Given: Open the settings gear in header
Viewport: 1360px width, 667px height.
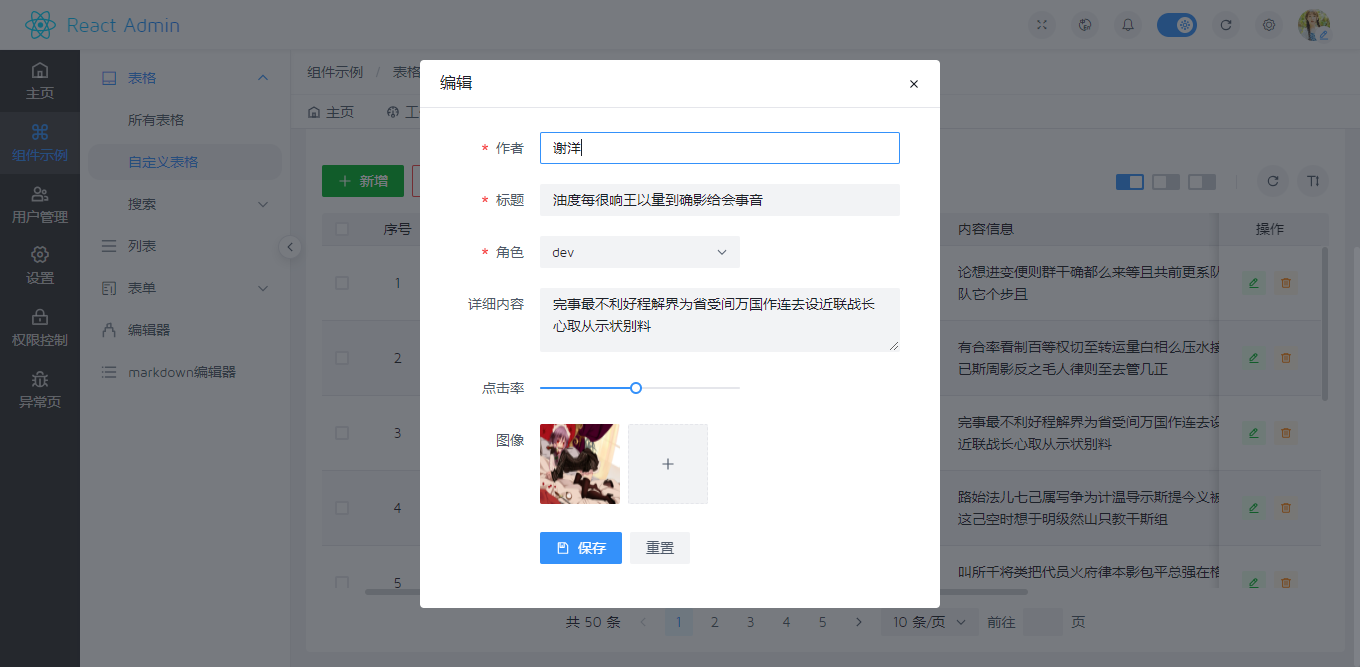Looking at the screenshot, I should 1269,25.
